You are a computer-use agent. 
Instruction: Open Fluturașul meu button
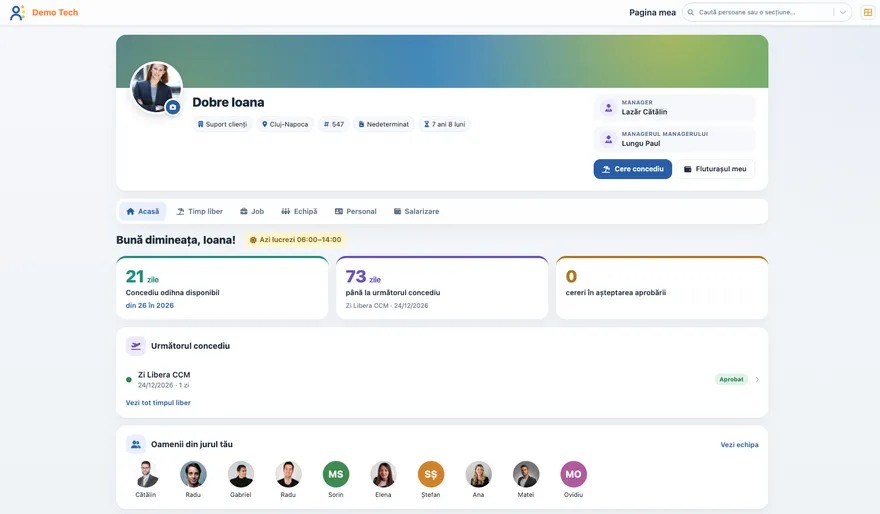point(715,169)
